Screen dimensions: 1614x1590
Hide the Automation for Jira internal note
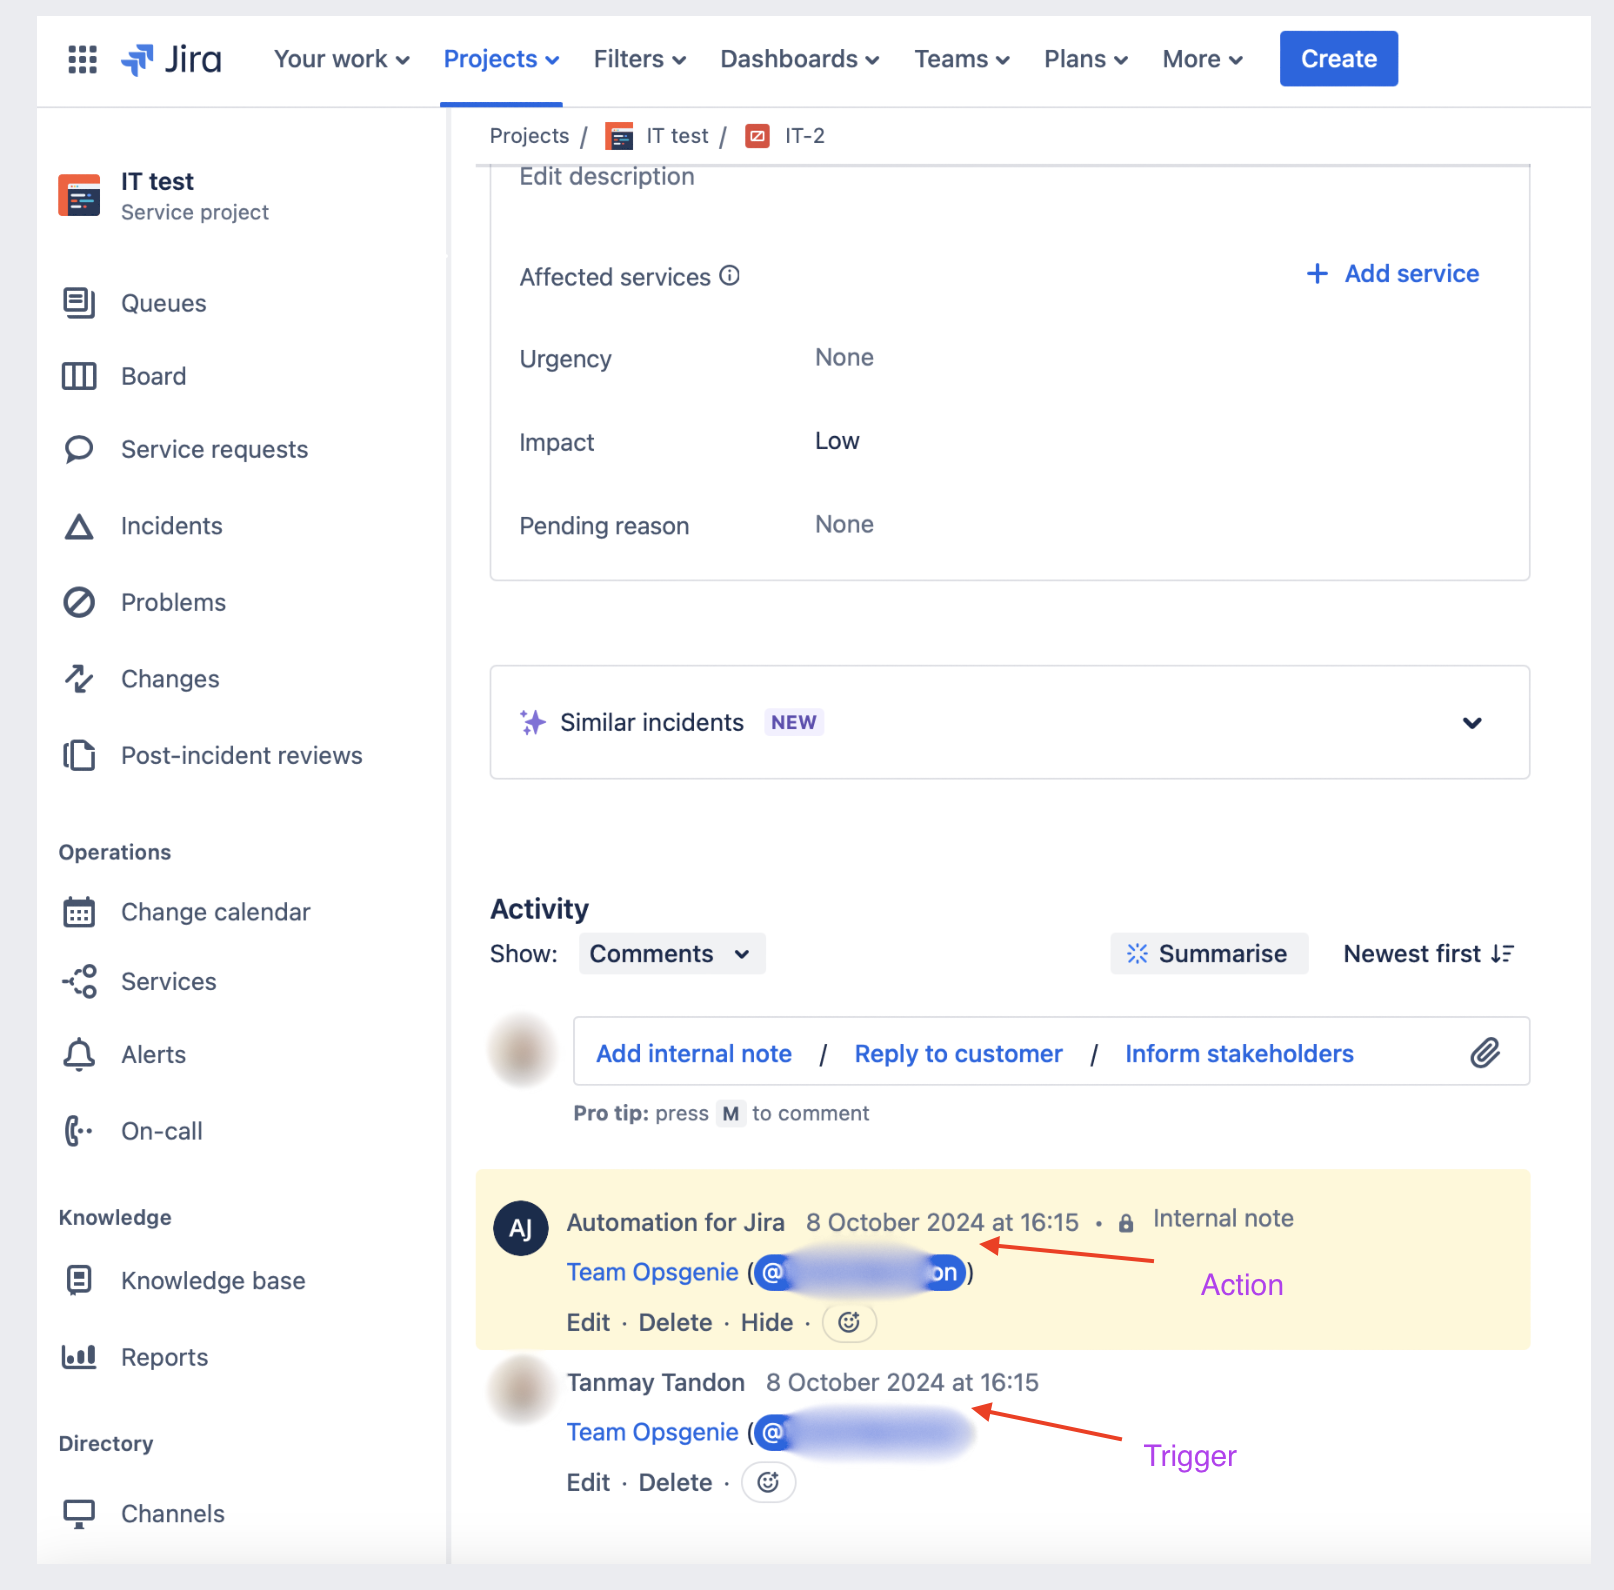(x=767, y=1322)
